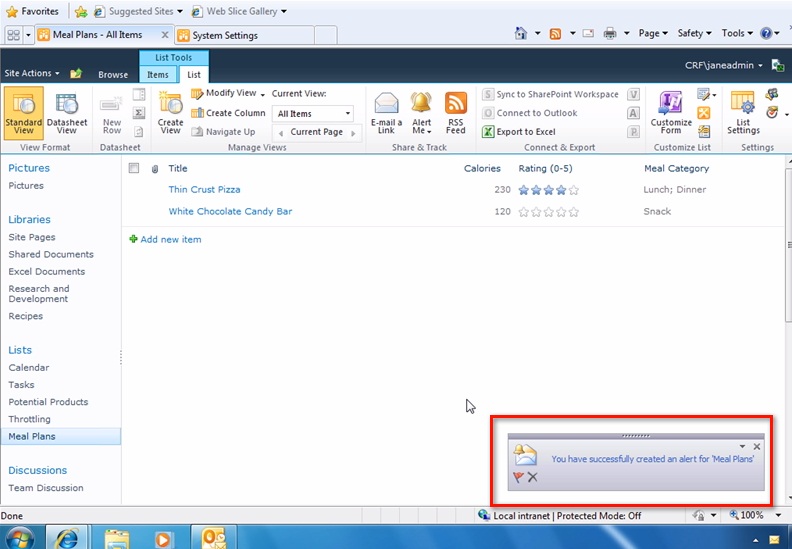
Task: Click the Navigate Up folder icon beside Site Actions
Action: pyautogui.click(x=76, y=74)
